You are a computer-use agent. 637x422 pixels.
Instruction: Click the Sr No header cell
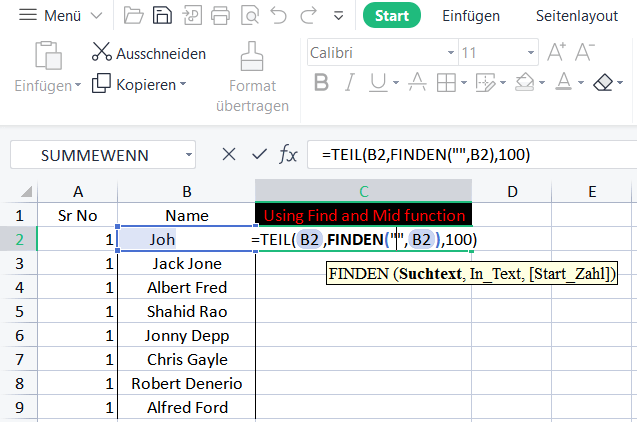pyautogui.click(x=78, y=215)
